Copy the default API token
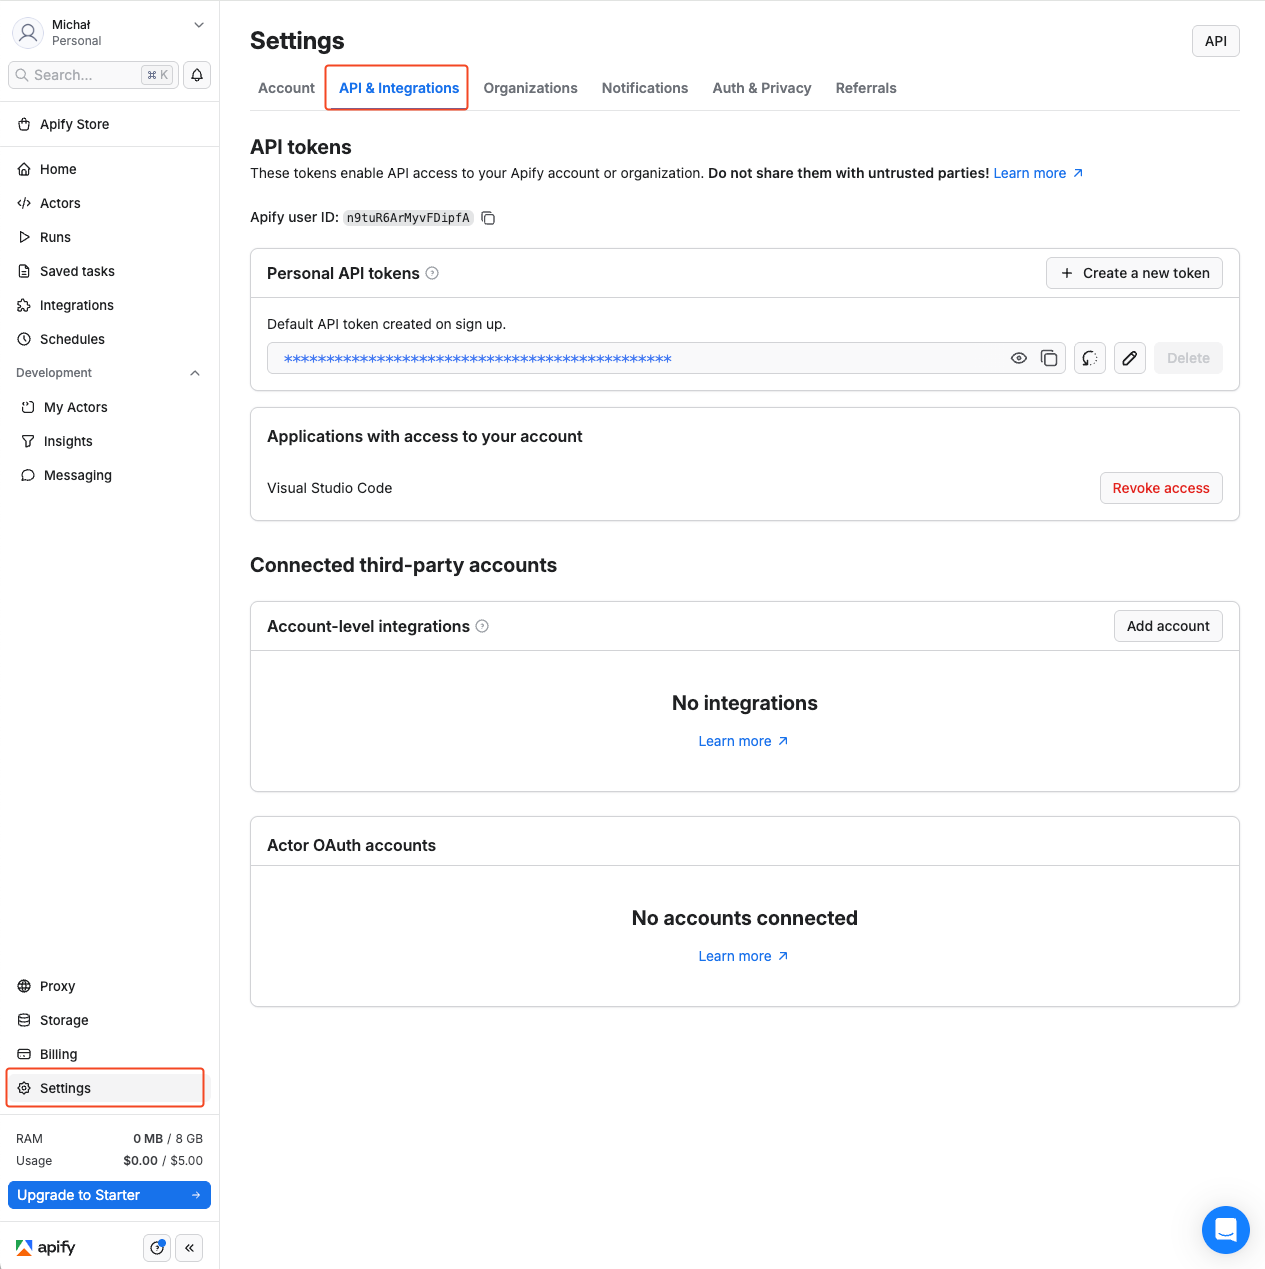 (1049, 357)
